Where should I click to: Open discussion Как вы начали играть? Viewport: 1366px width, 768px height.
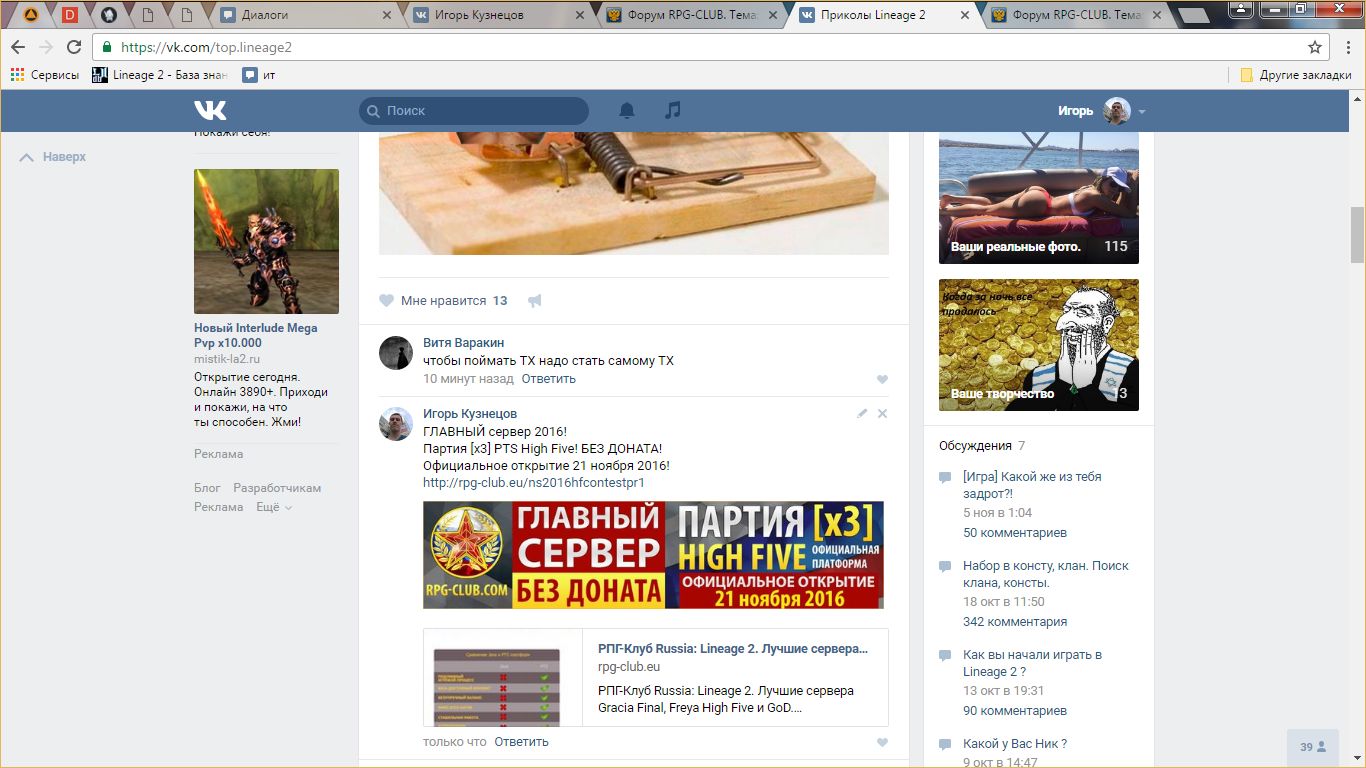(x=1032, y=663)
